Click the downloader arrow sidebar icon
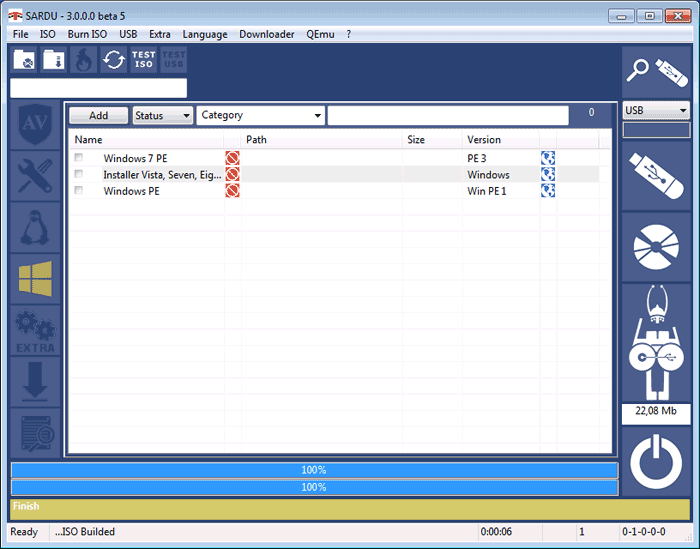 [x=35, y=382]
